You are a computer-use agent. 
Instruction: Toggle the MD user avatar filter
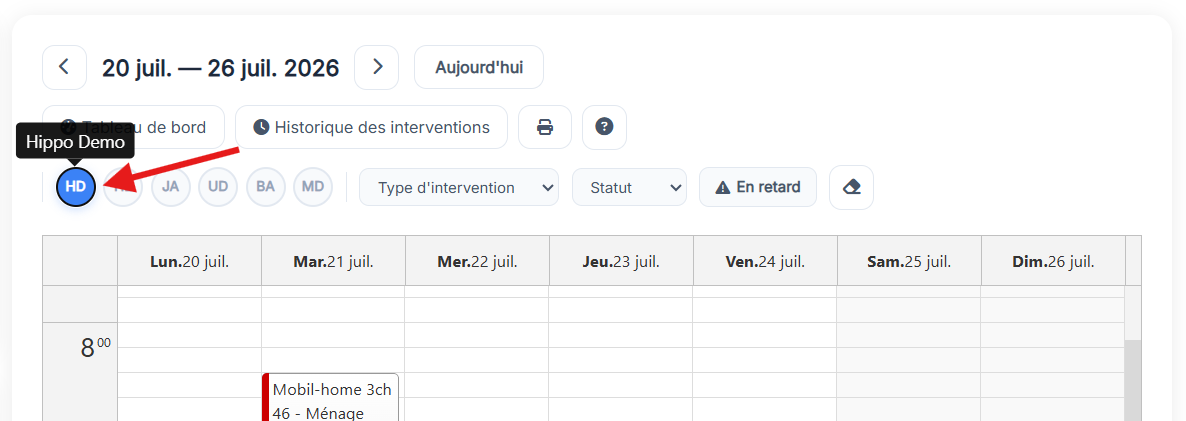[313, 187]
